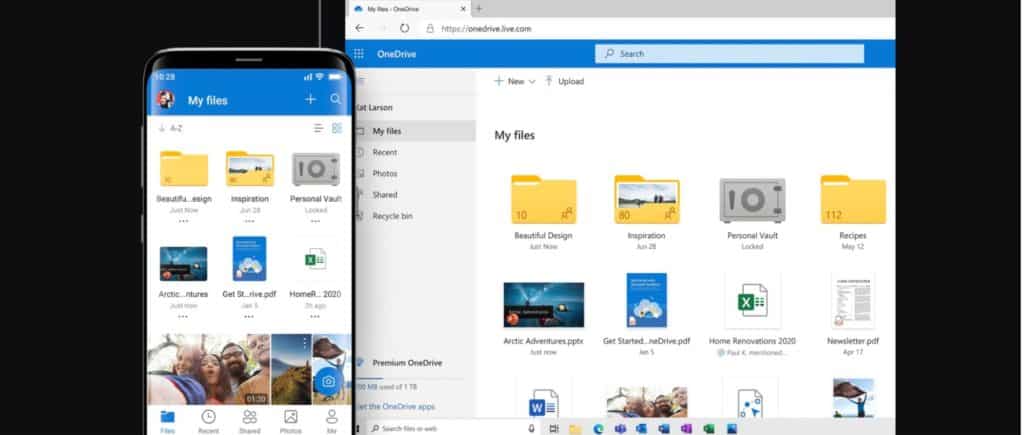Open more options under Inspiration on phone
1024x435 pixels.
click(x=249, y=221)
